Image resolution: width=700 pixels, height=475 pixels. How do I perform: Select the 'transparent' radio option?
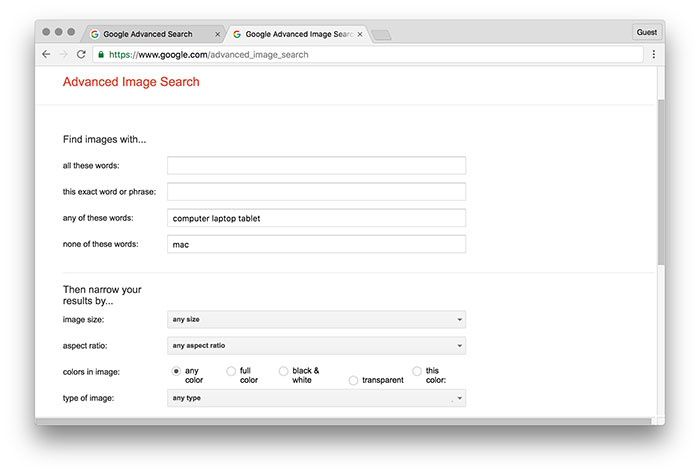pos(353,380)
